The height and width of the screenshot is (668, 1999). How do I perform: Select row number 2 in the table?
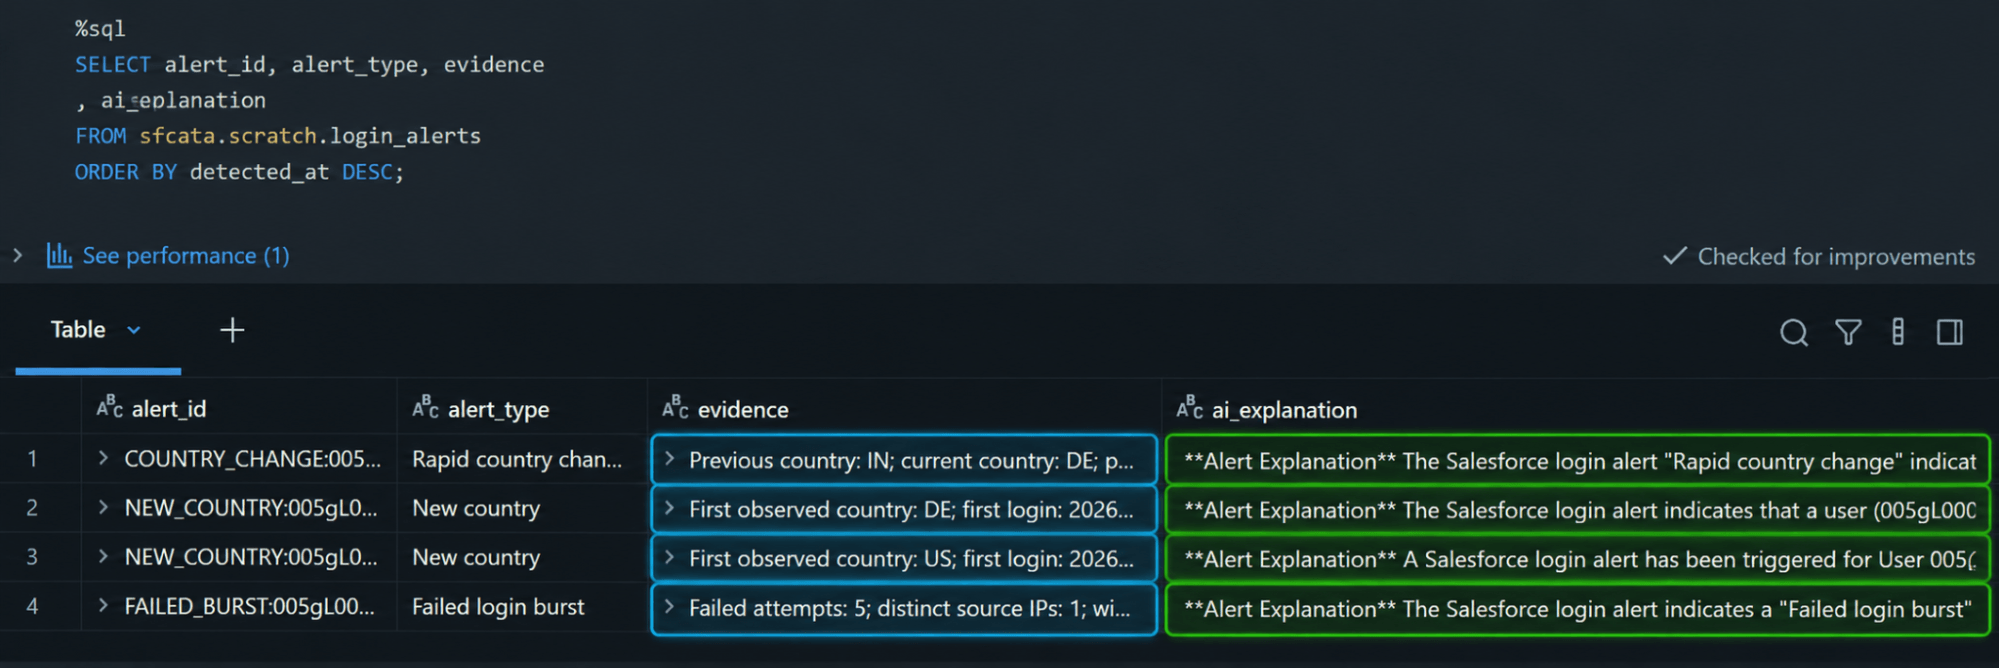click(32, 508)
